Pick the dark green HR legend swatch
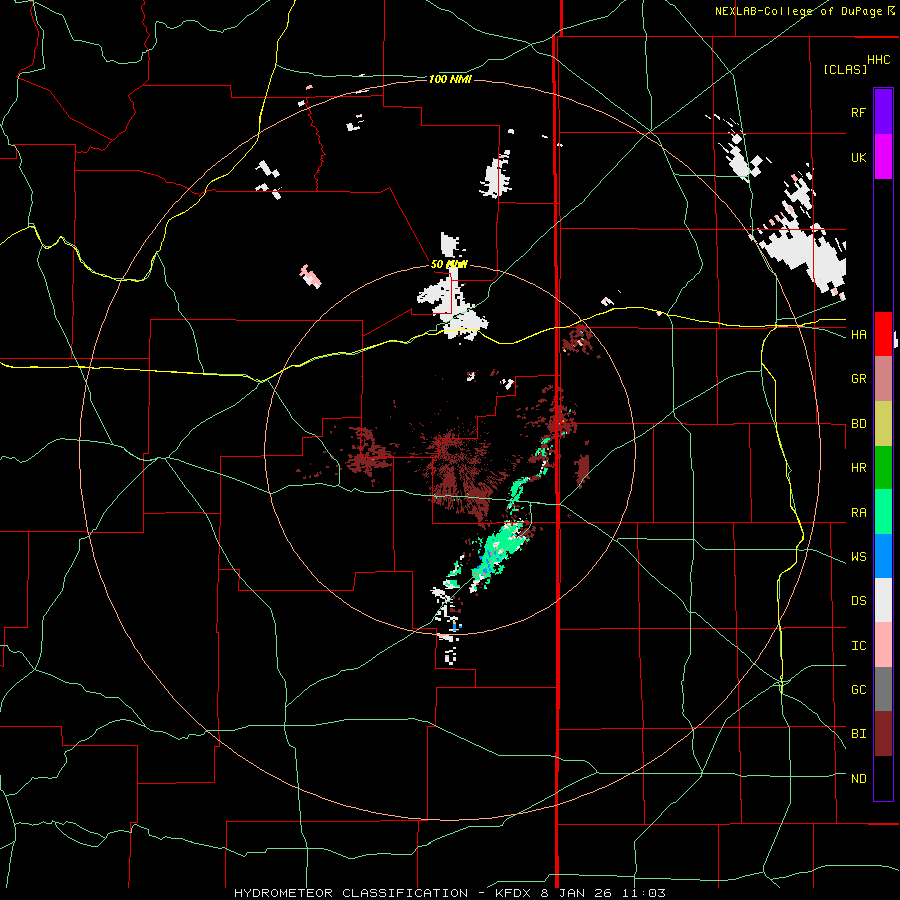This screenshot has width=900, height=900. click(x=883, y=467)
